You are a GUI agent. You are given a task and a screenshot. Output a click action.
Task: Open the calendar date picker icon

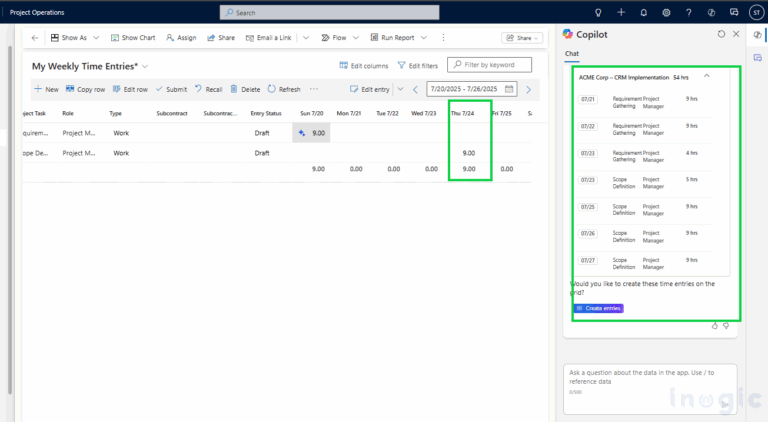click(x=509, y=89)
